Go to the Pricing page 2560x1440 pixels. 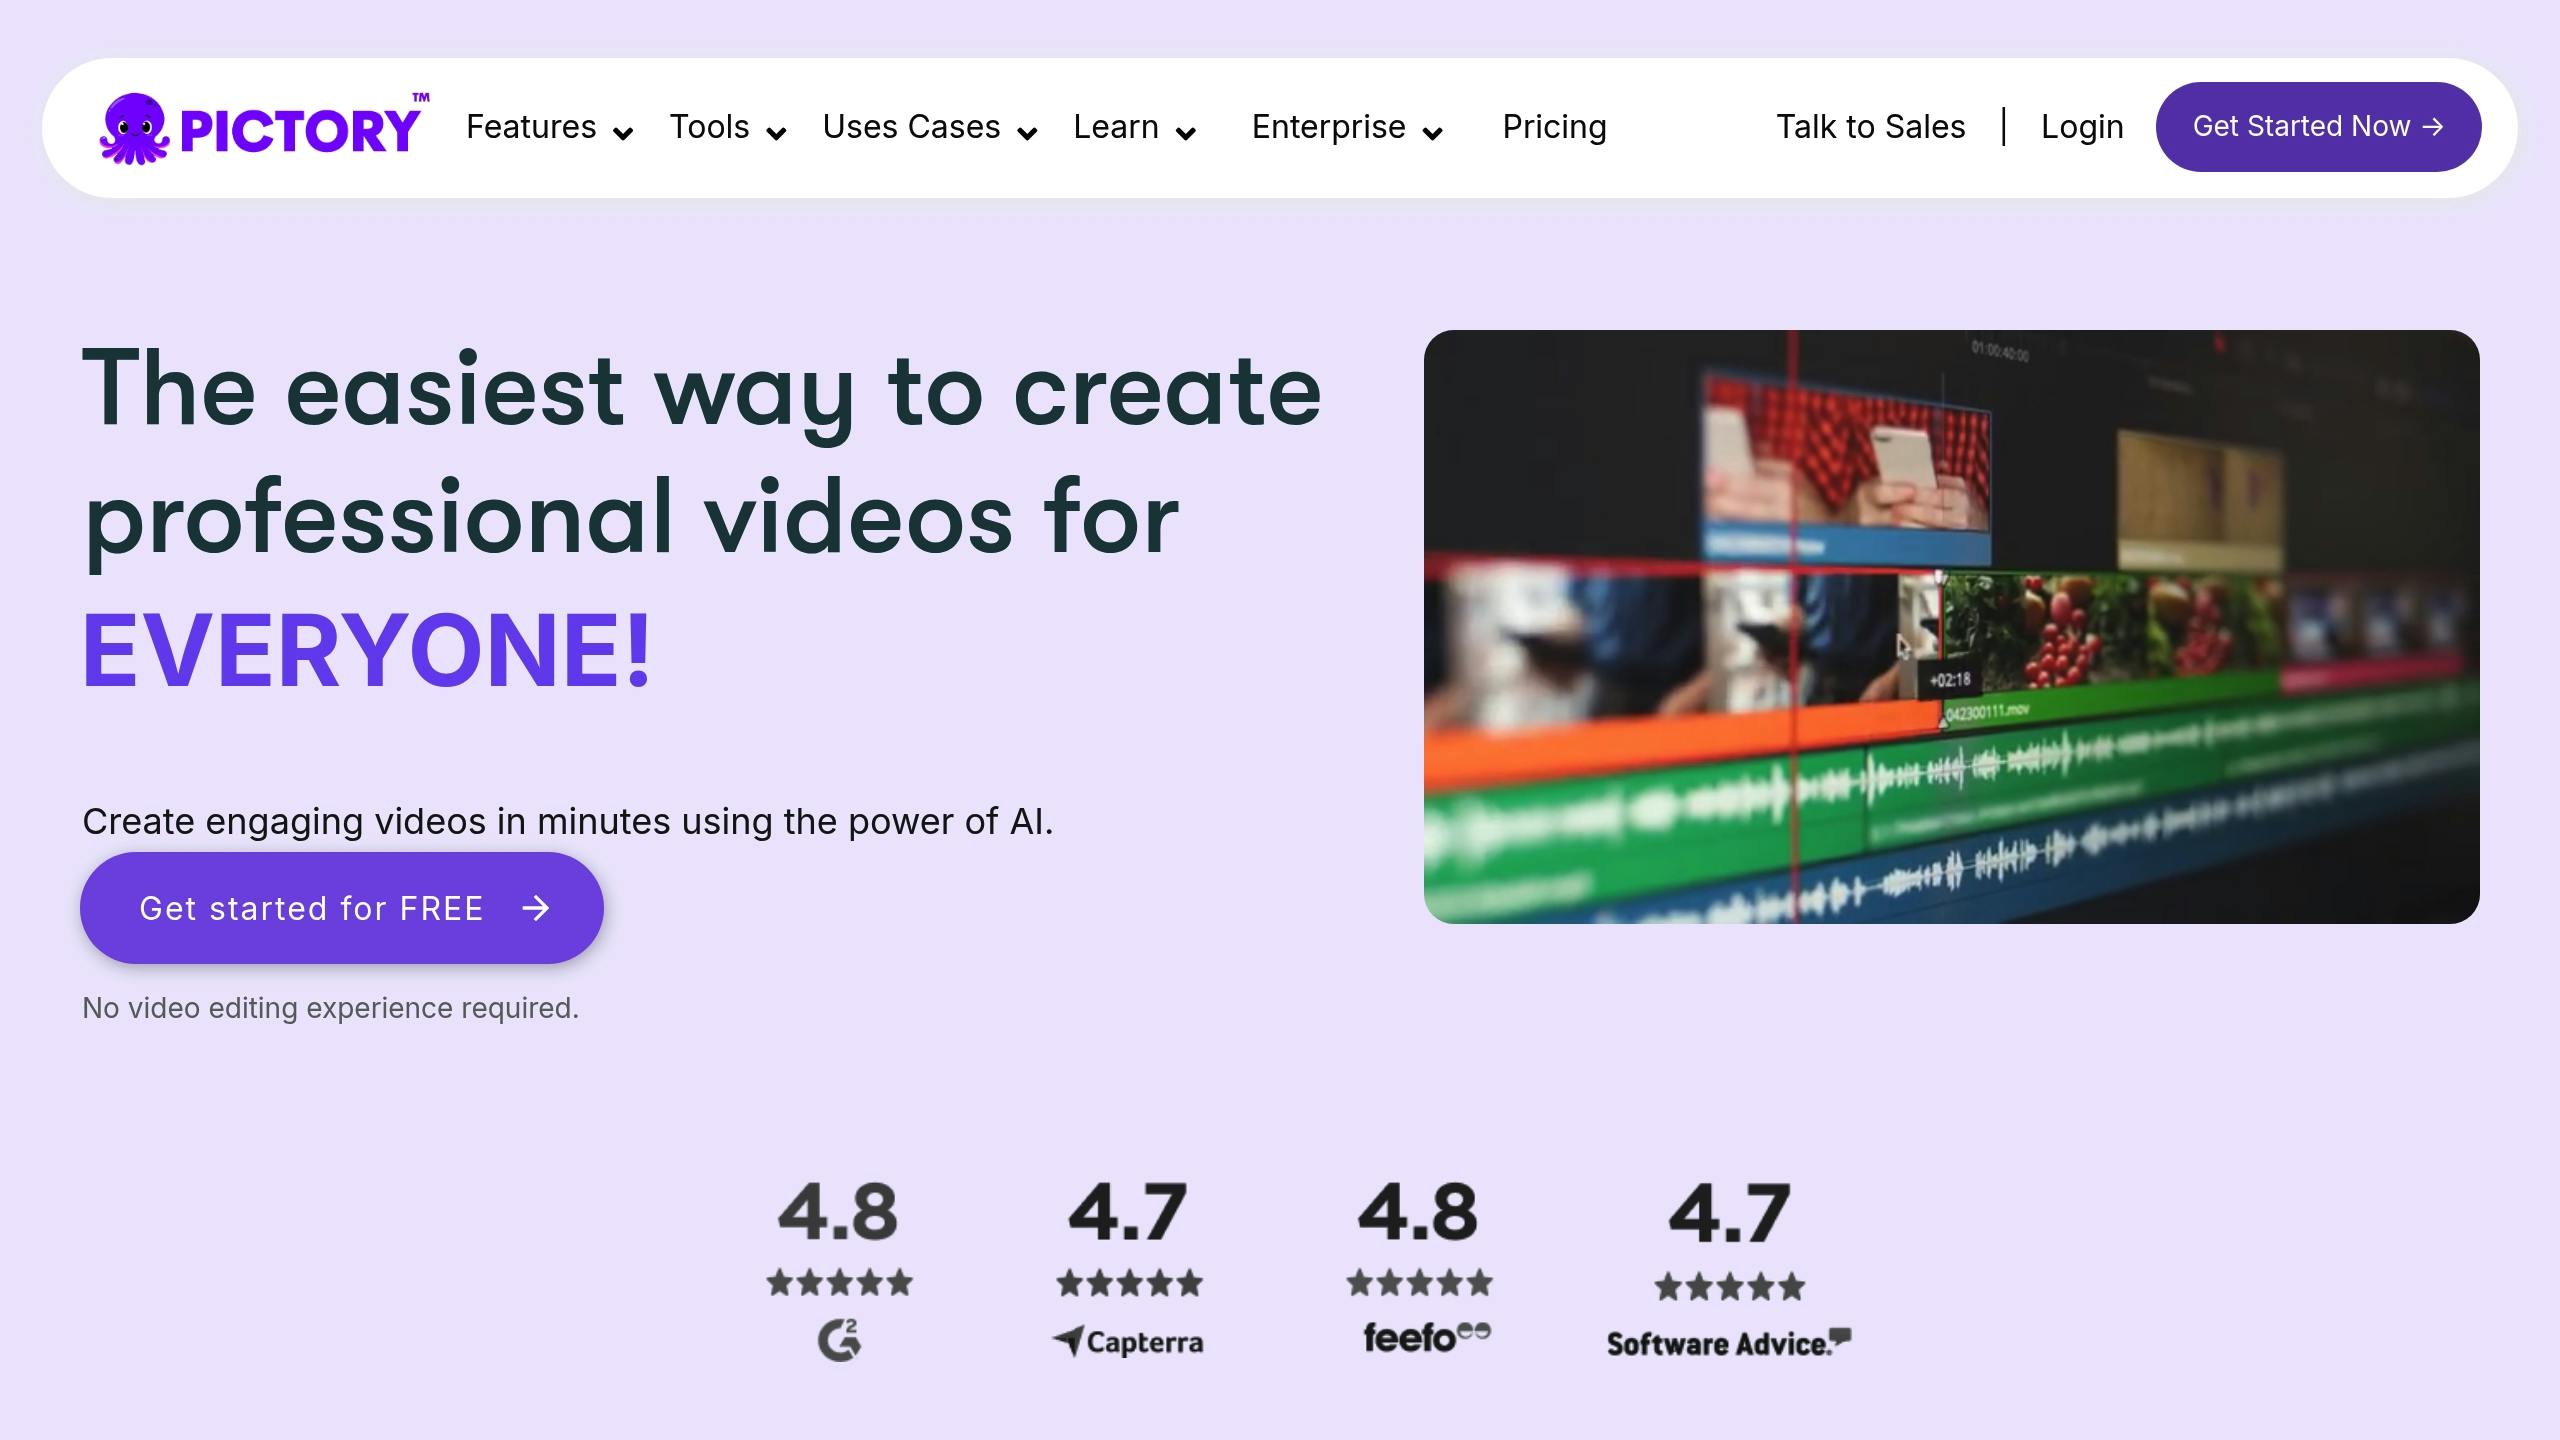click(1554, 127)
